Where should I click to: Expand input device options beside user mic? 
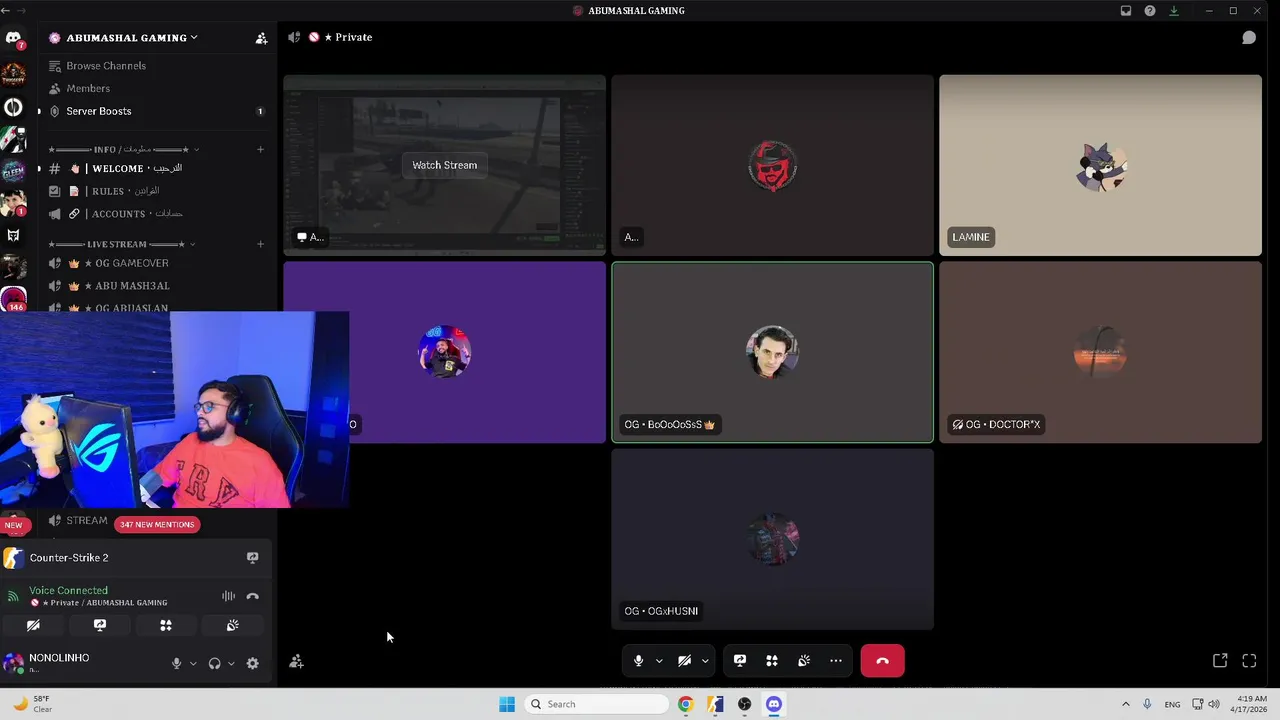click(193, 663)
